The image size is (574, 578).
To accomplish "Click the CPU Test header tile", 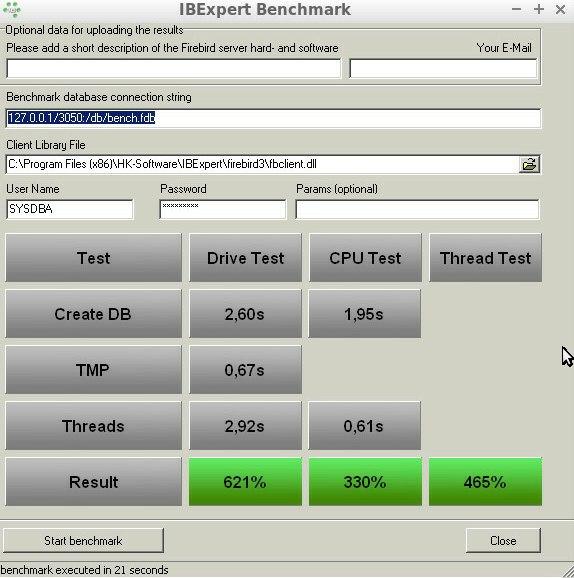I will point(365,258).
